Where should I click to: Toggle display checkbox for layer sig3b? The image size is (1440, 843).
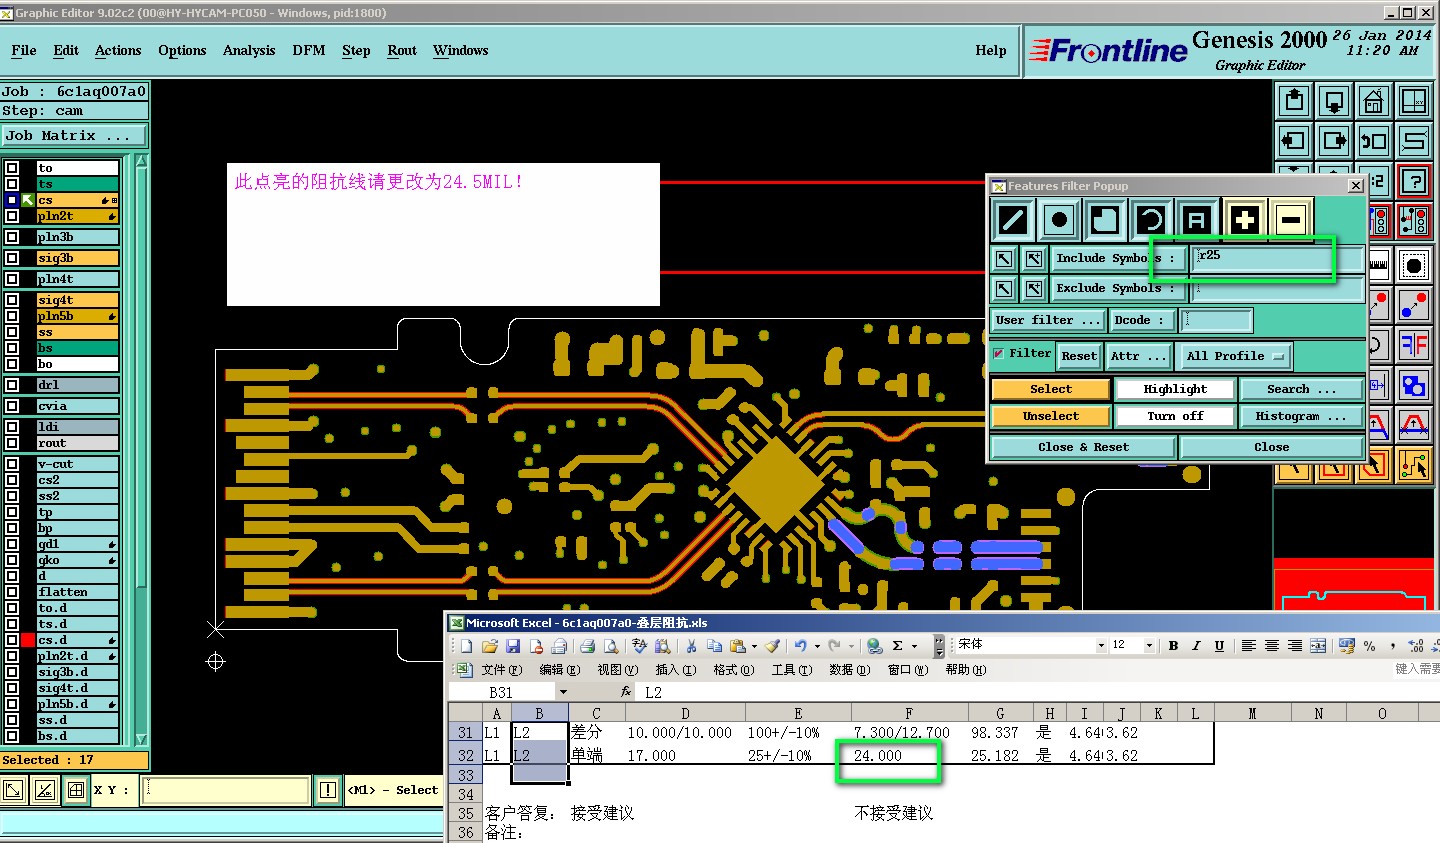pos(12,258)
